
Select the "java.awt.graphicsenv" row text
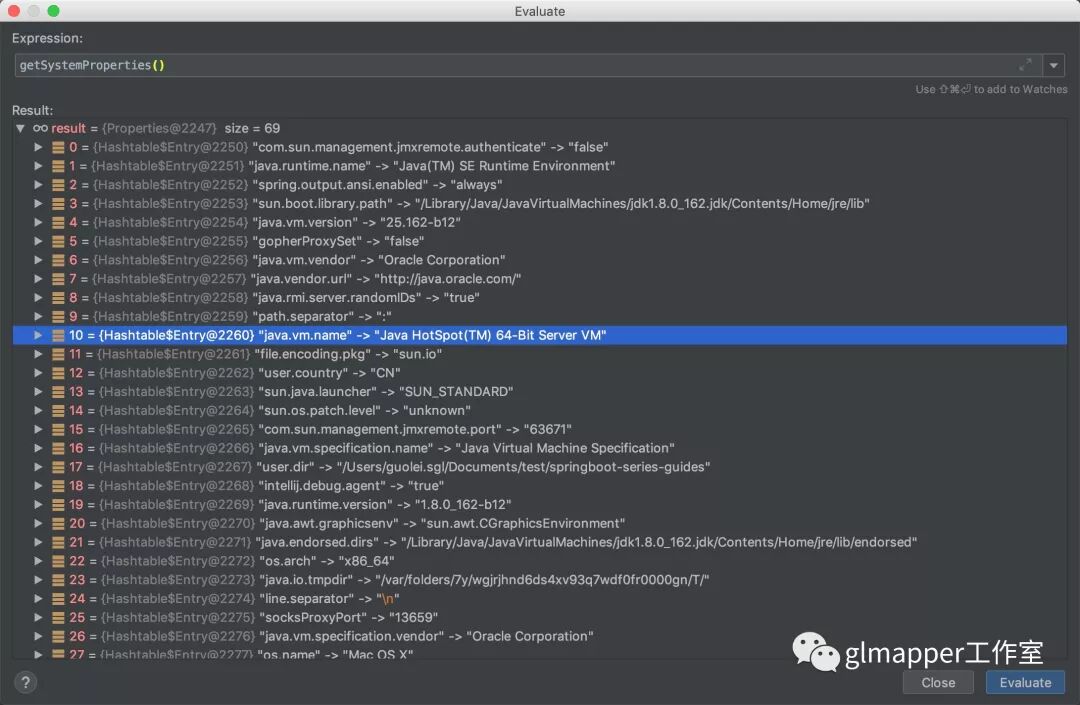[x=442, y=523]
